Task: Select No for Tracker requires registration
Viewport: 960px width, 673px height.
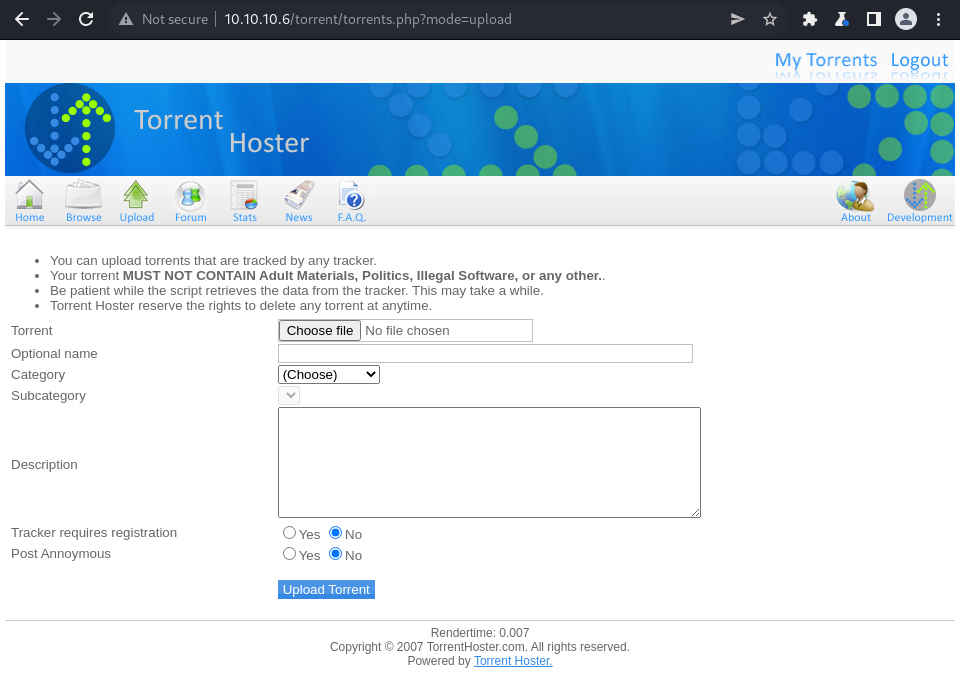Action: pyautogui.click(x=335, y=533)
